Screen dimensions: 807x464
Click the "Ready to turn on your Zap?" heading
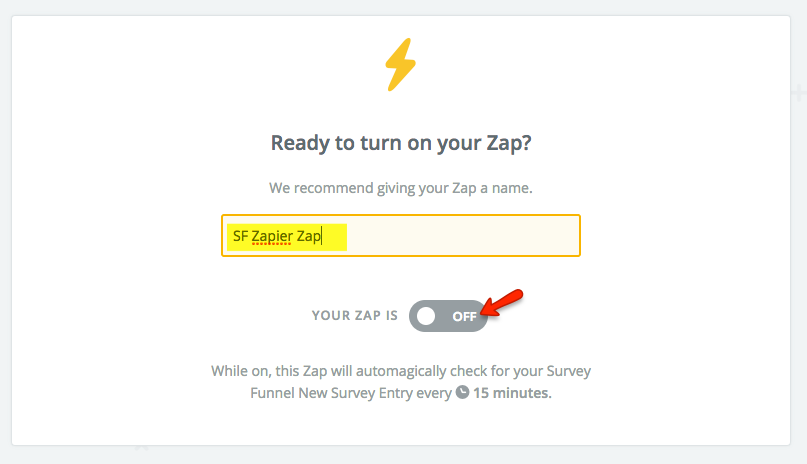pyautogui.click(x=400, y=142)
